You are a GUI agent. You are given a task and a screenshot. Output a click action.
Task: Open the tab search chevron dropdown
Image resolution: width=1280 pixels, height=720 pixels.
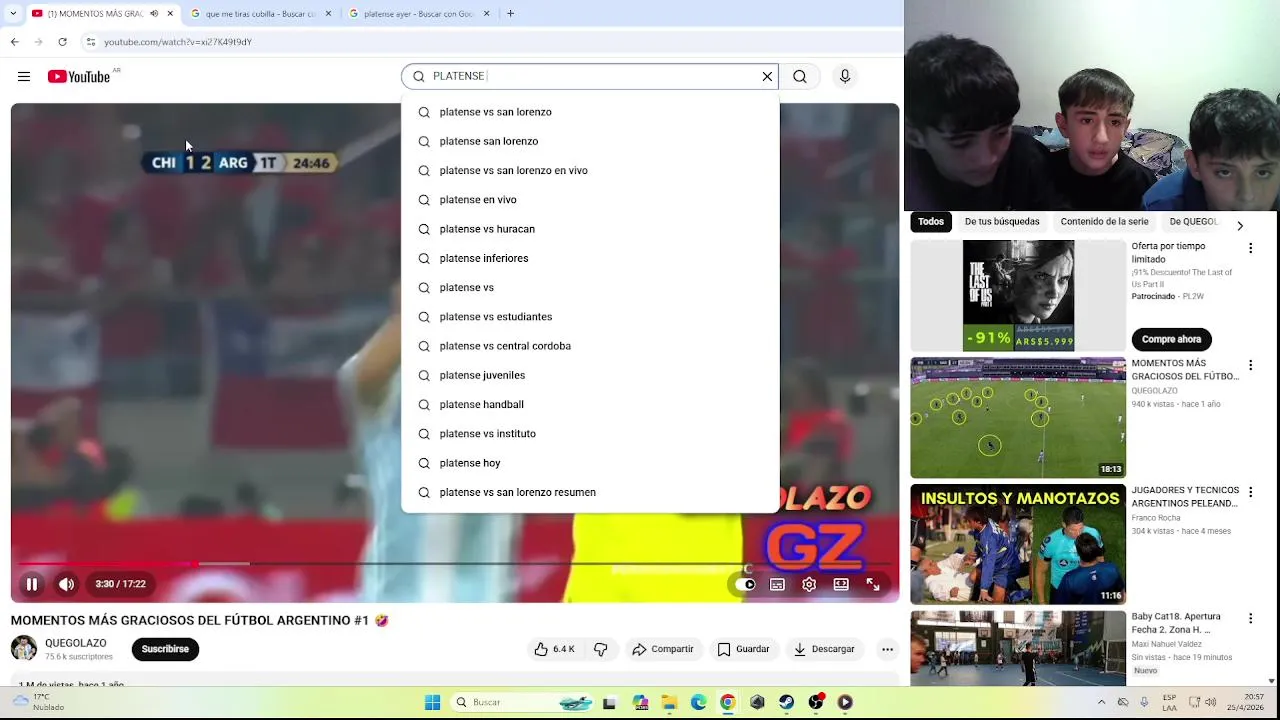point(12,14)
